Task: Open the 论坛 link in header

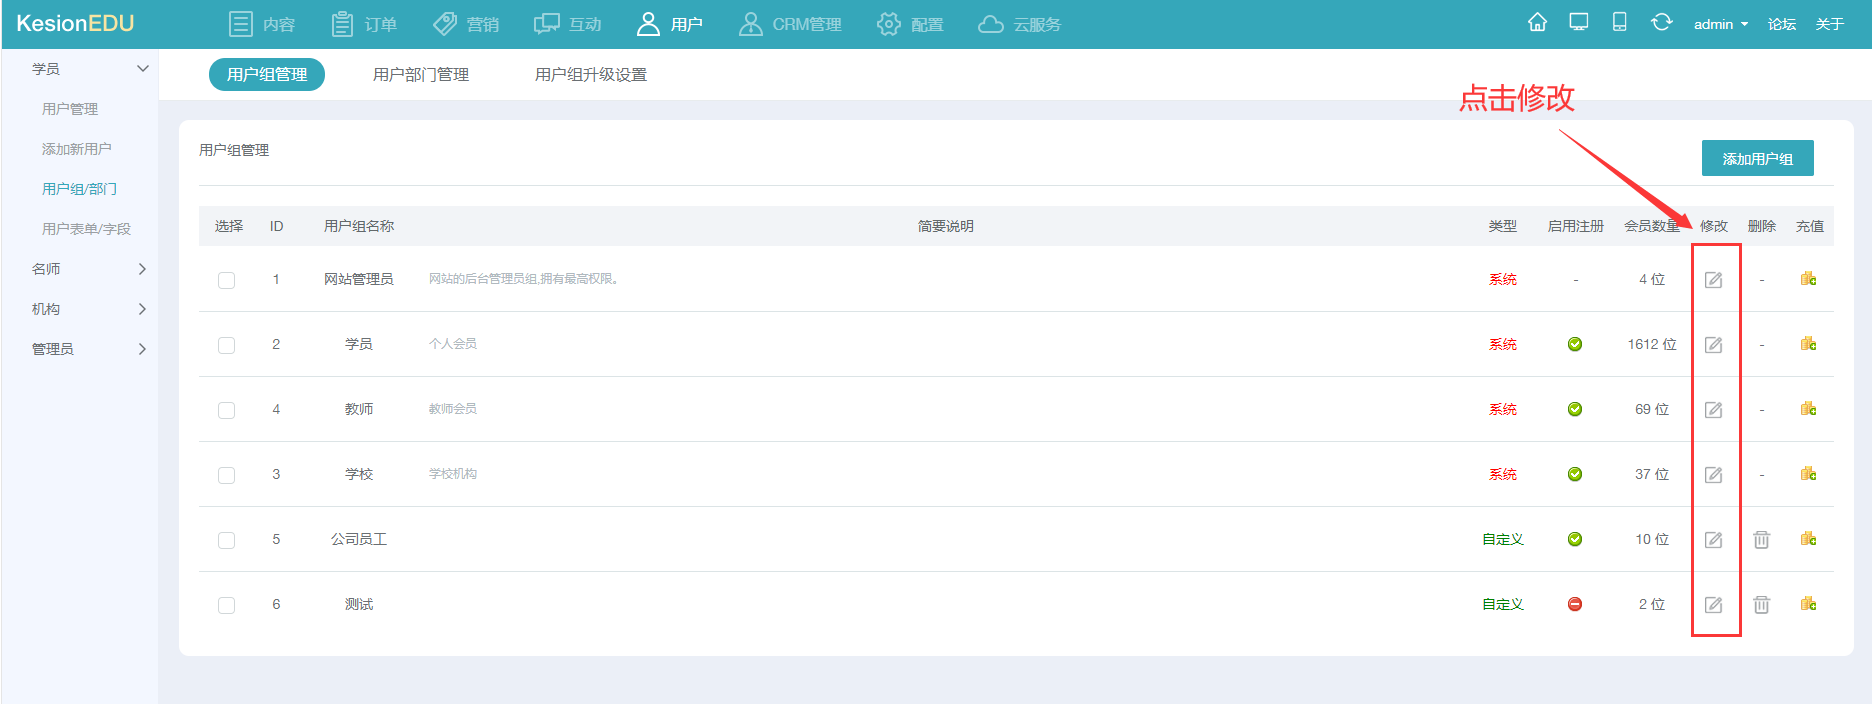Action: click(1781, 24)
